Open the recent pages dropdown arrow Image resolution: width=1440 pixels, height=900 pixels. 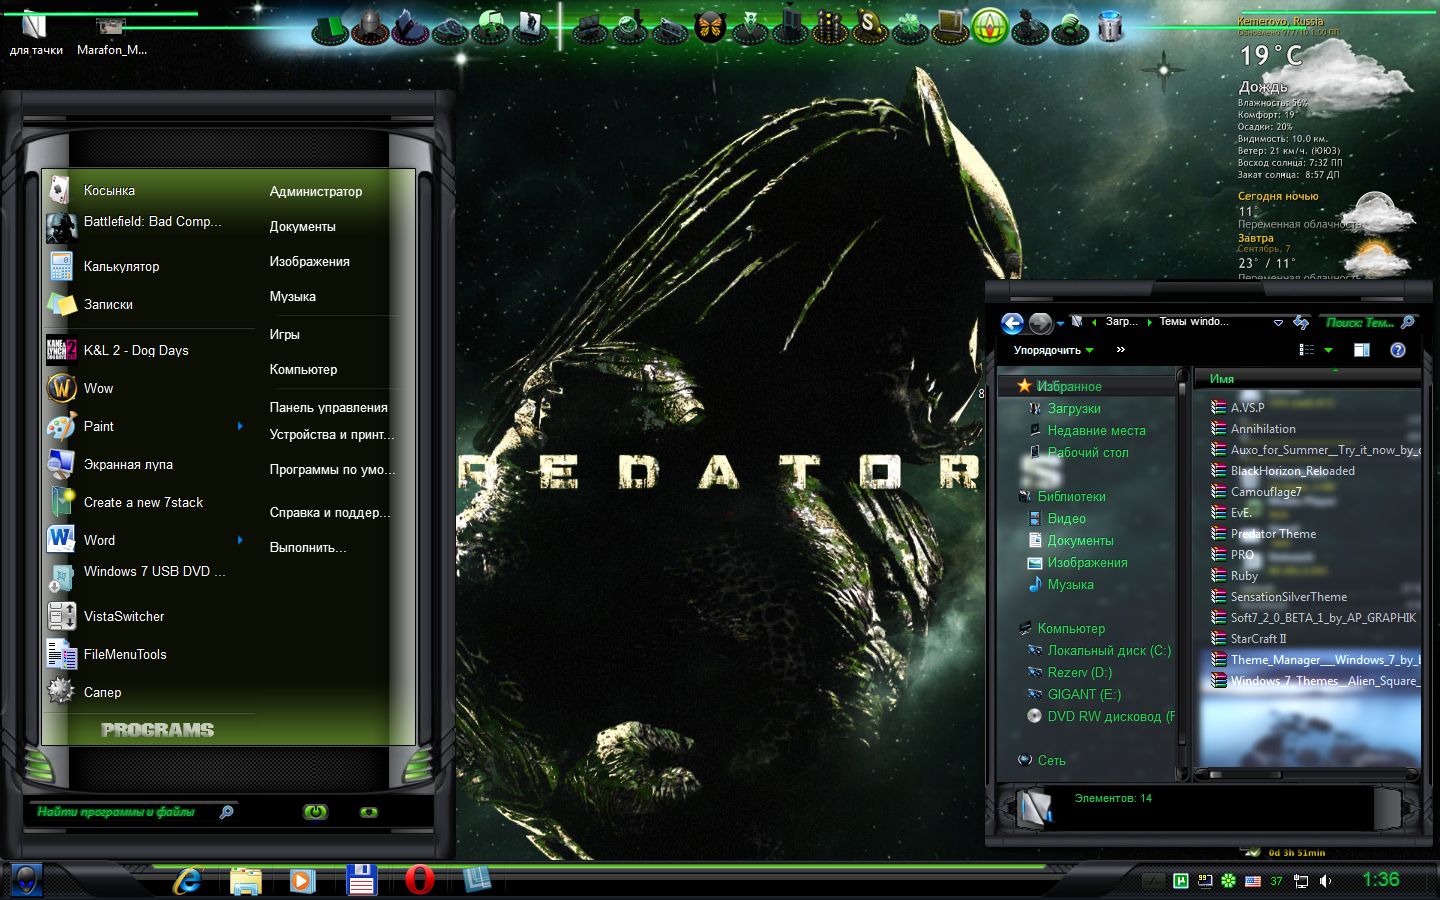click(1060, 324)
